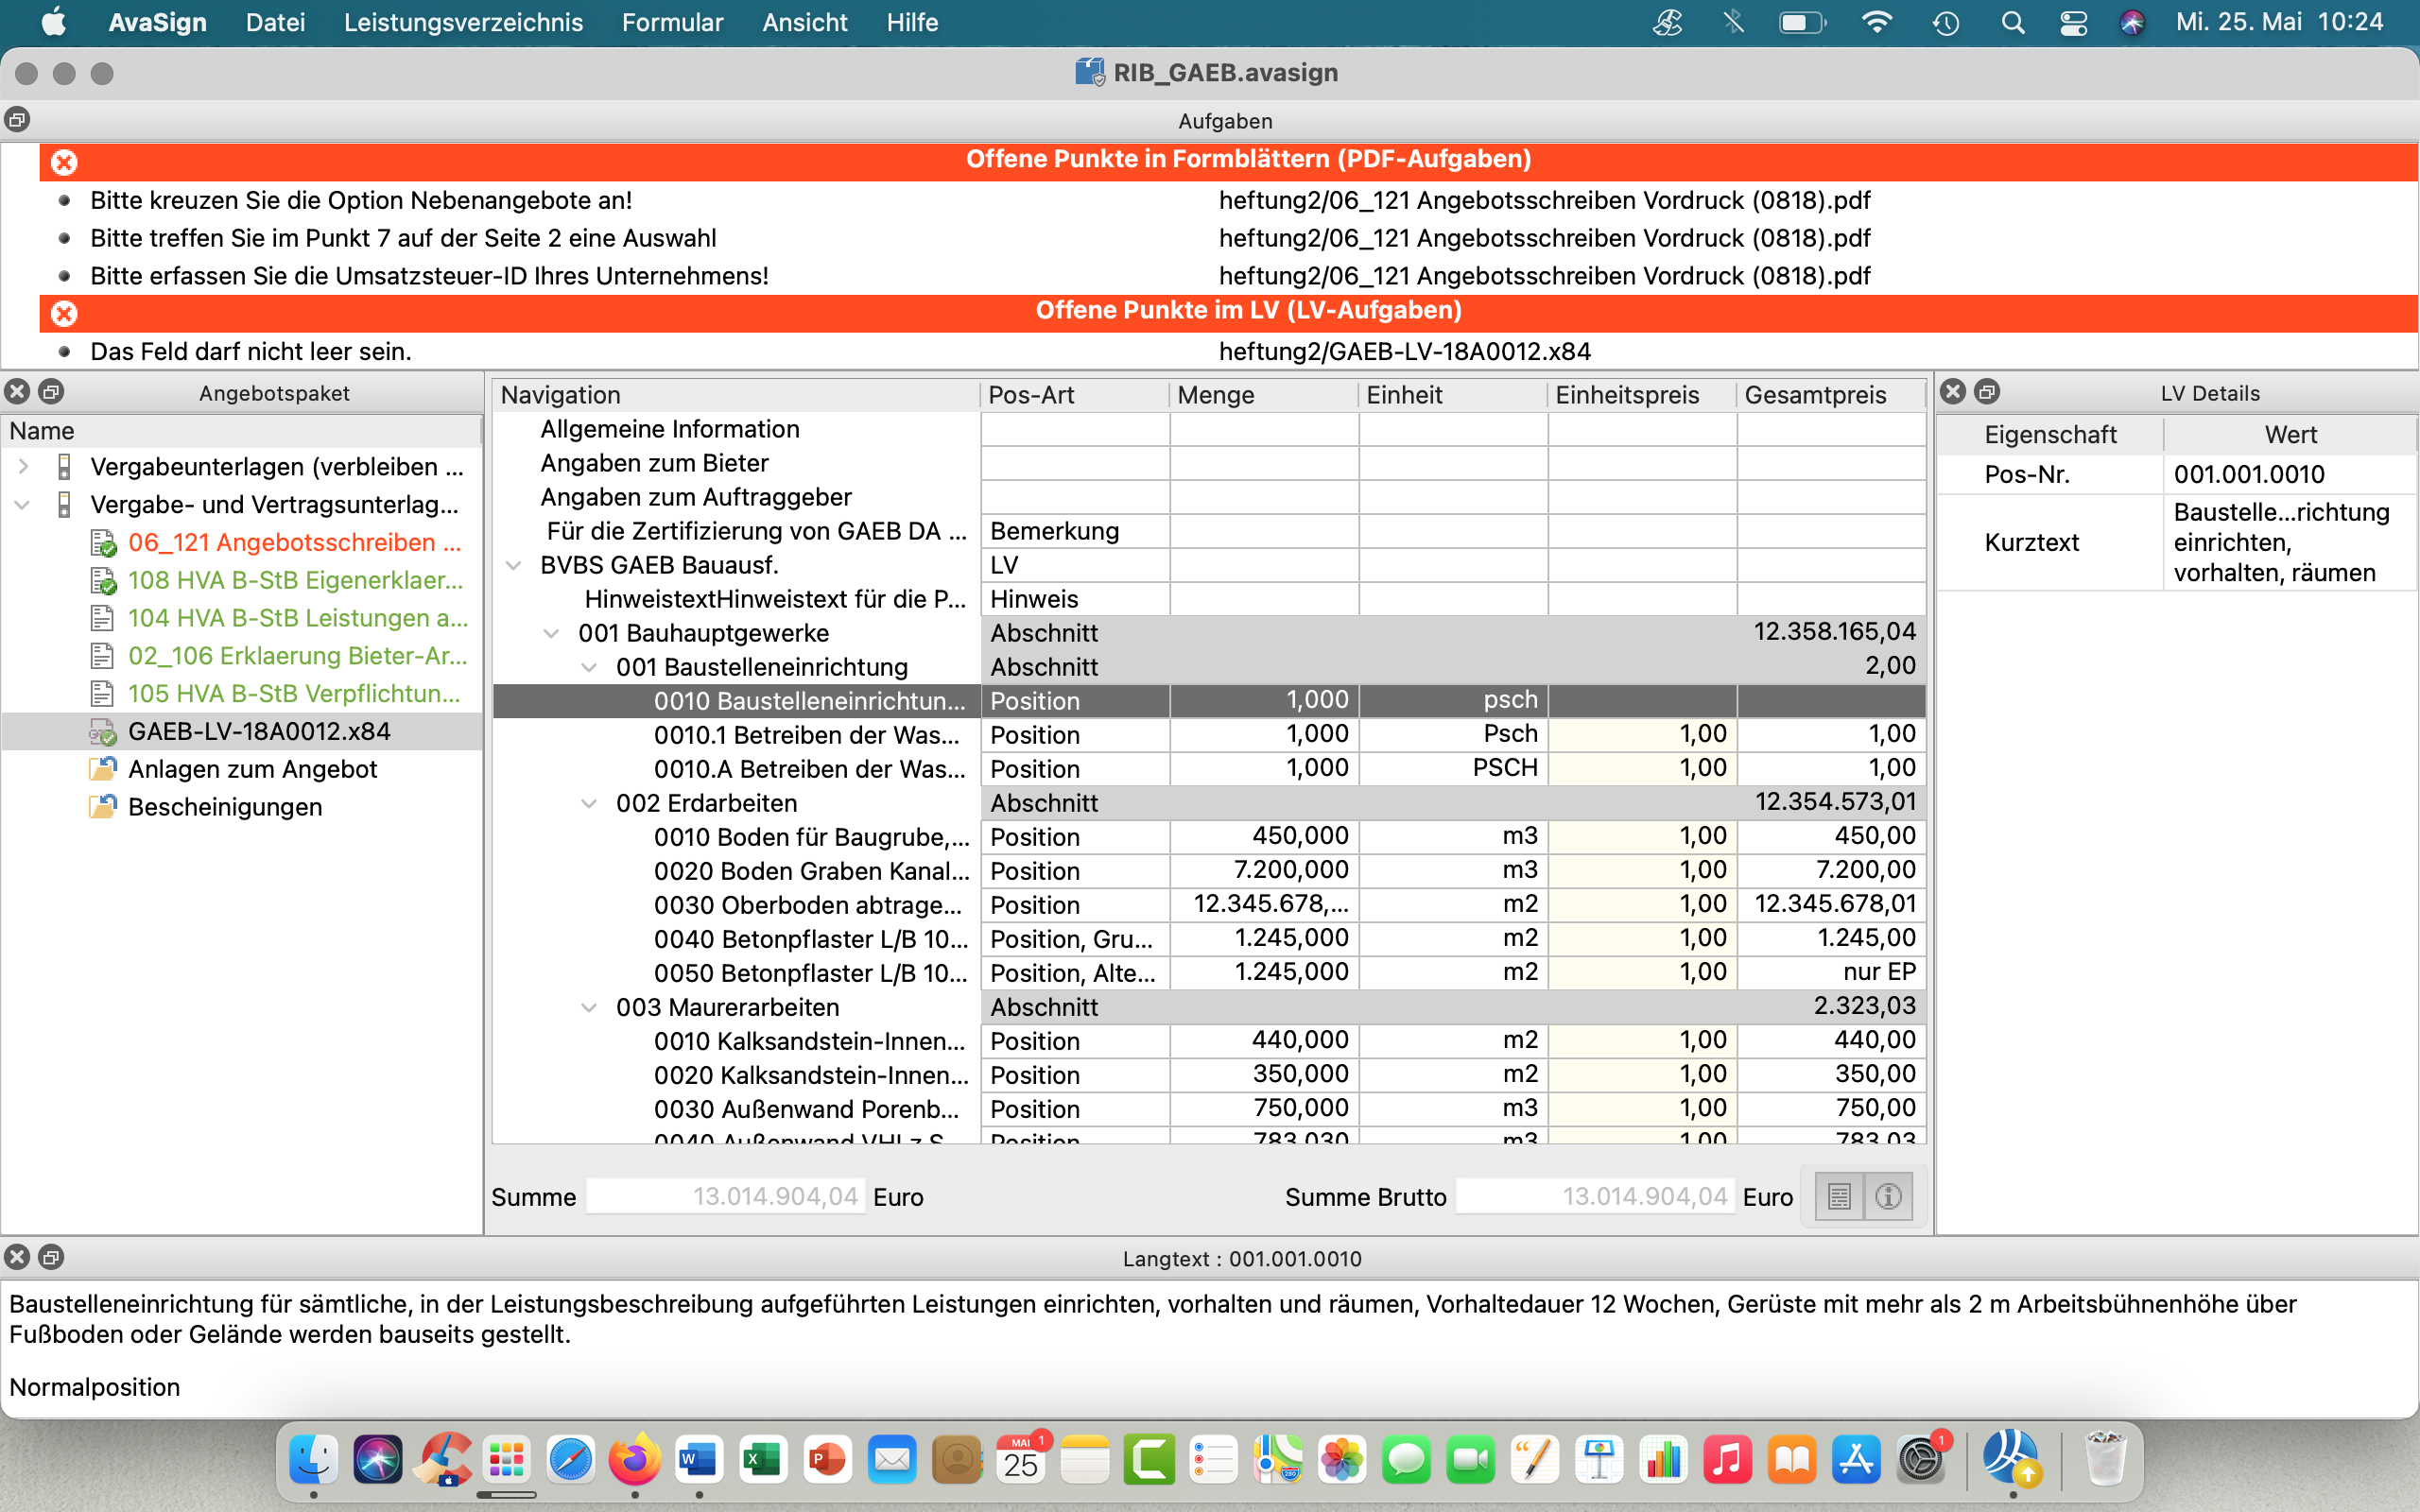
Task: Select row 0040 Betonpflaster L/B 10
Action: click(x=1209, y=938)
